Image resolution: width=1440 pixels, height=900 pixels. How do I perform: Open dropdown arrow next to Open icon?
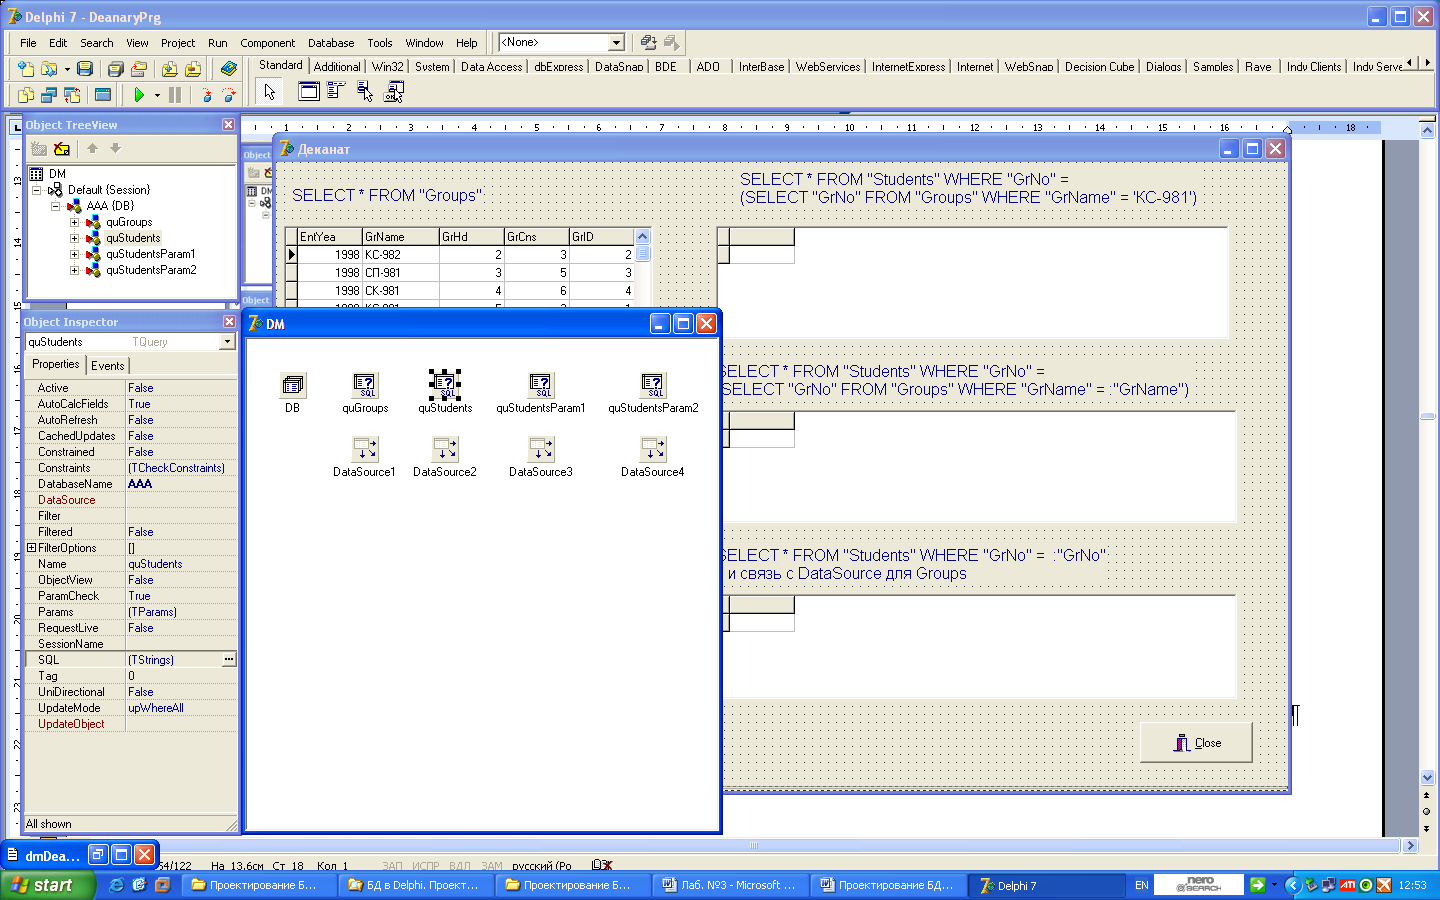pyautogui.click(x=67, y=69)
